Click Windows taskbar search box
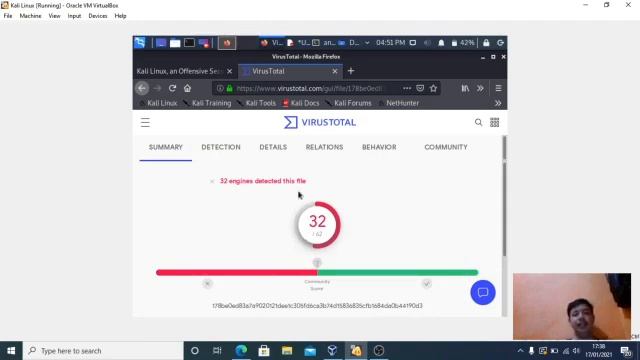 click(x=103, y=351)
